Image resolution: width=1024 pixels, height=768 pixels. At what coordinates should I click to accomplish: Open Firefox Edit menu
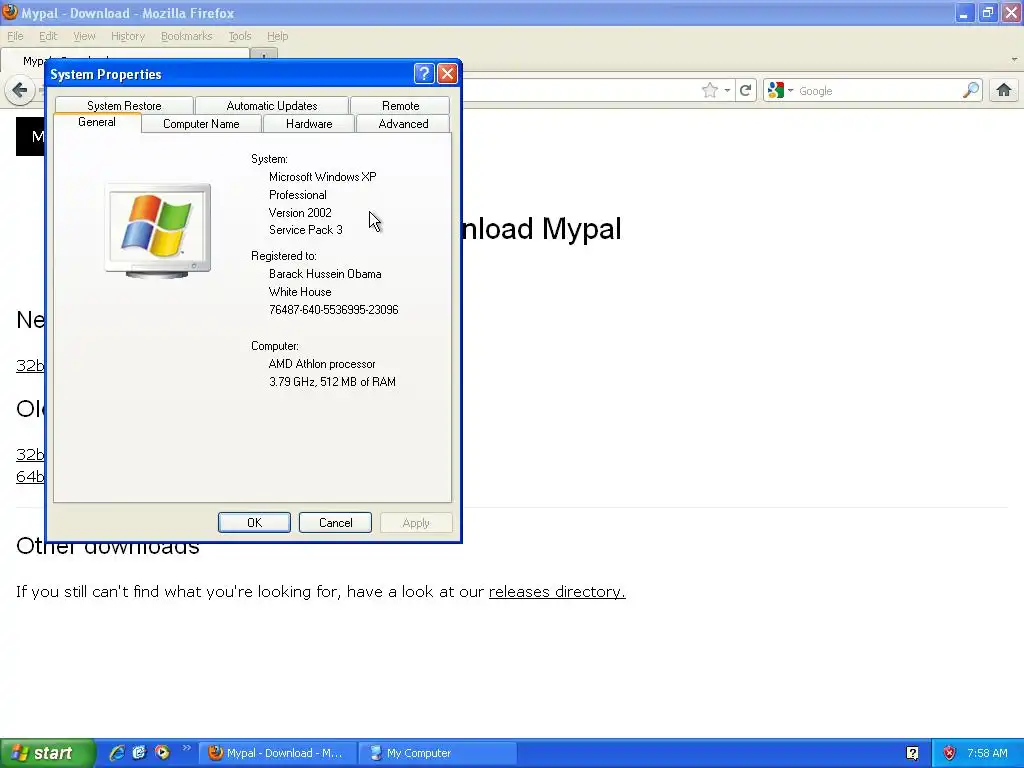tap(48, 36)
